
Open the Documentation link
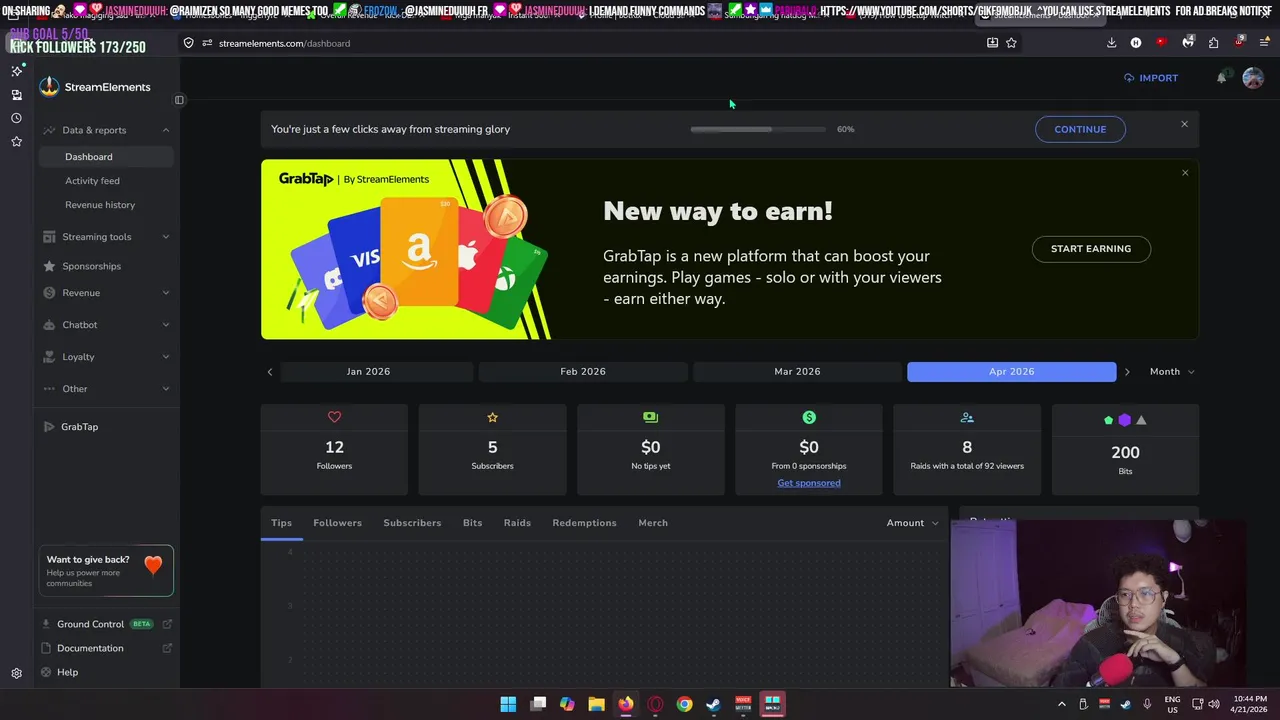pyautogui.click(x=108, y=648)
